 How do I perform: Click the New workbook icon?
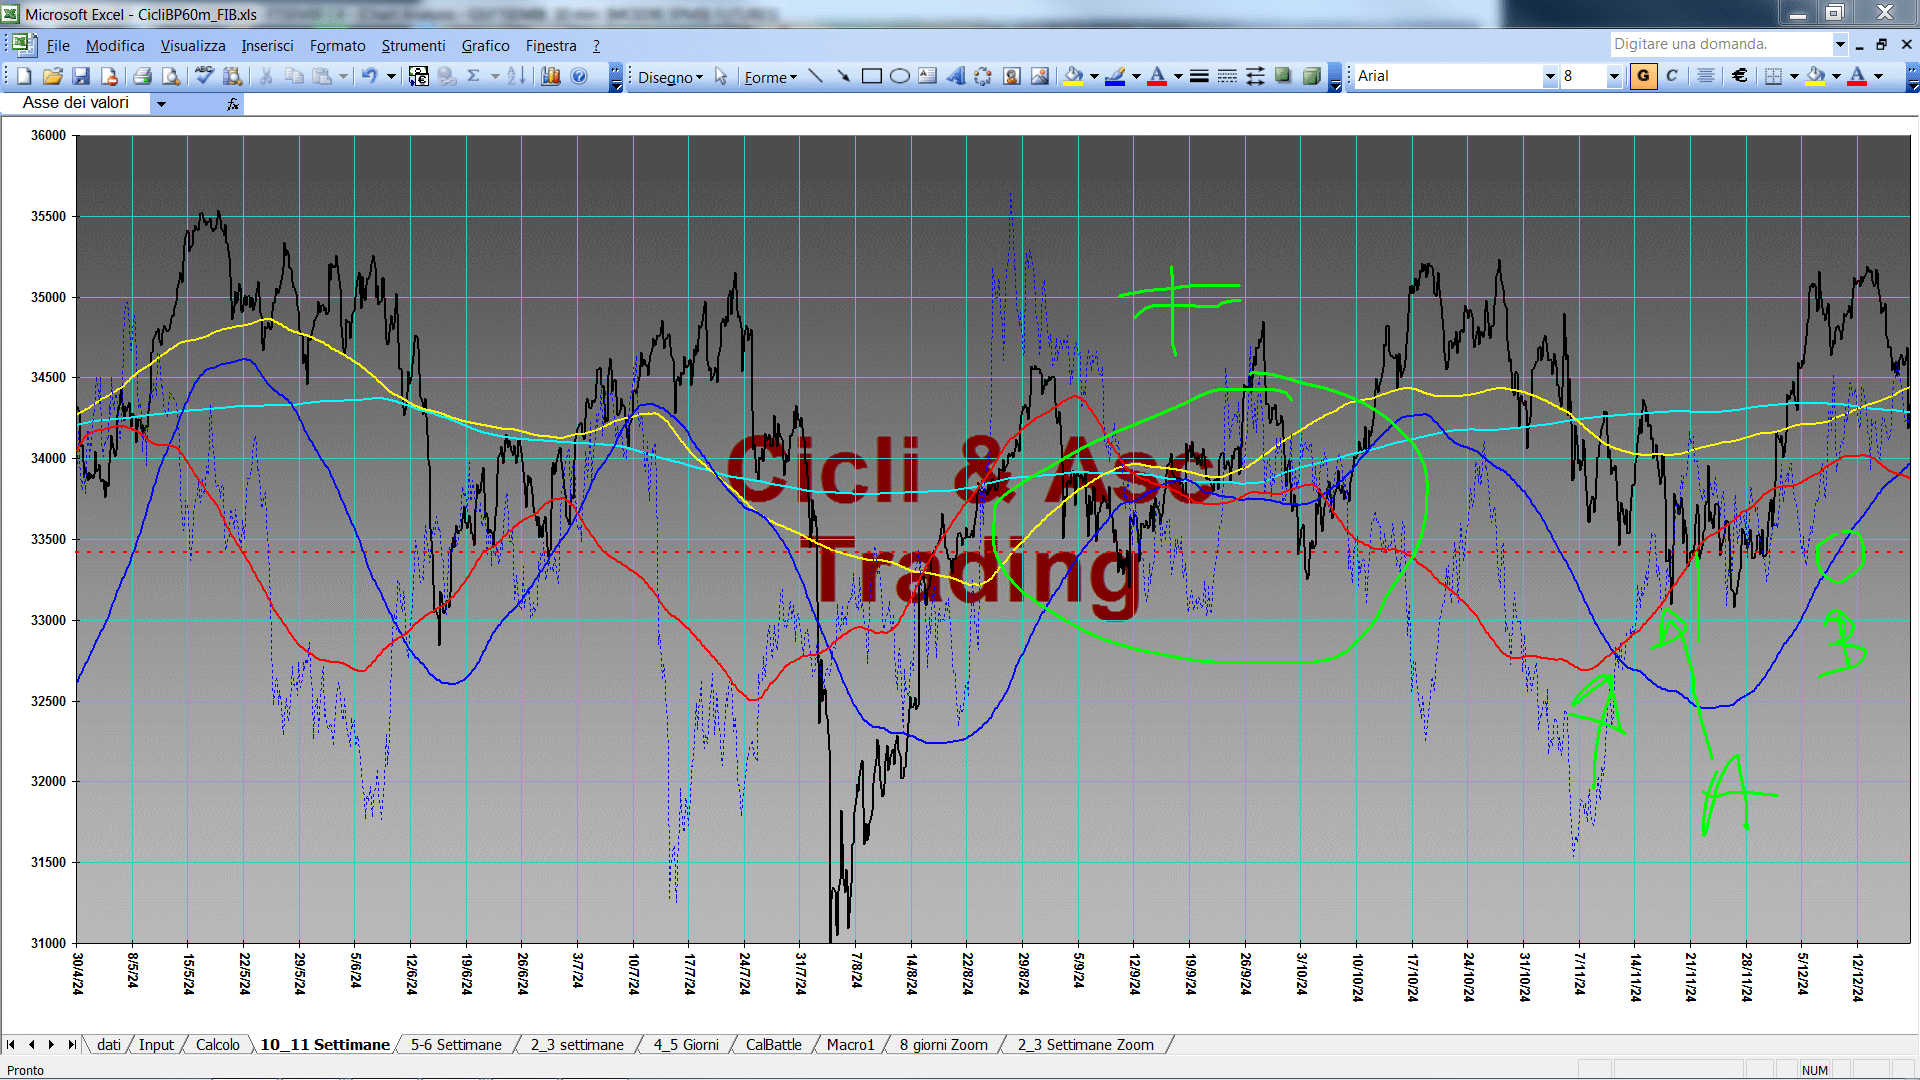tap(24, 76)
